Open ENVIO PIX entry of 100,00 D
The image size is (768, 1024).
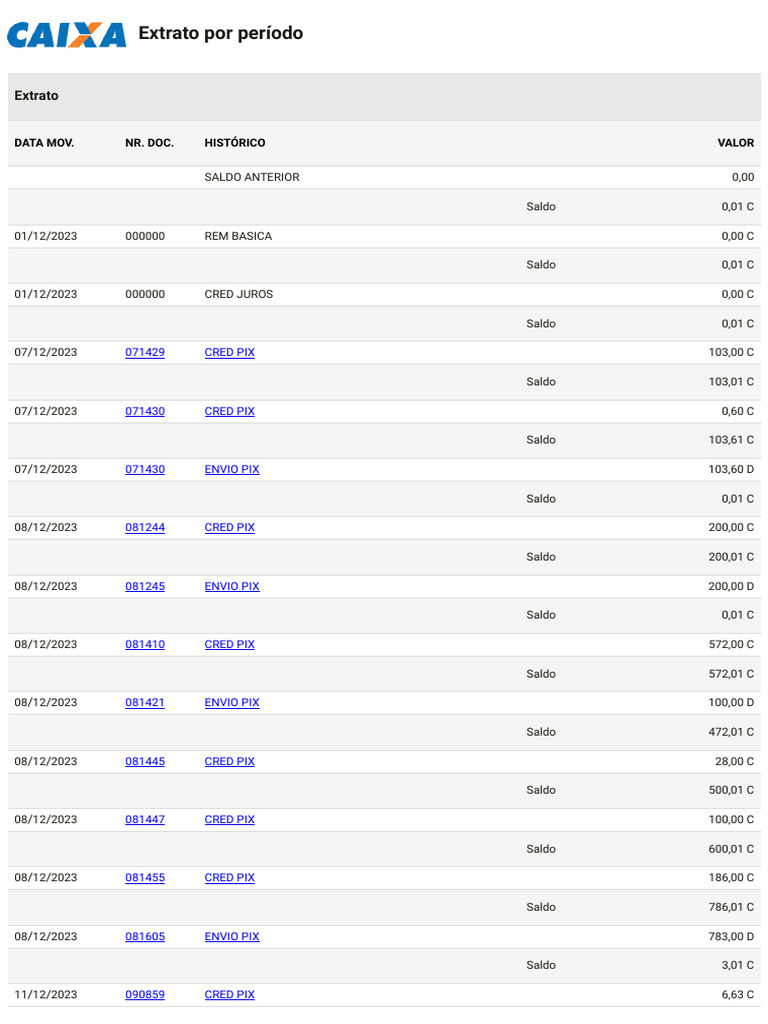(232, 703)
